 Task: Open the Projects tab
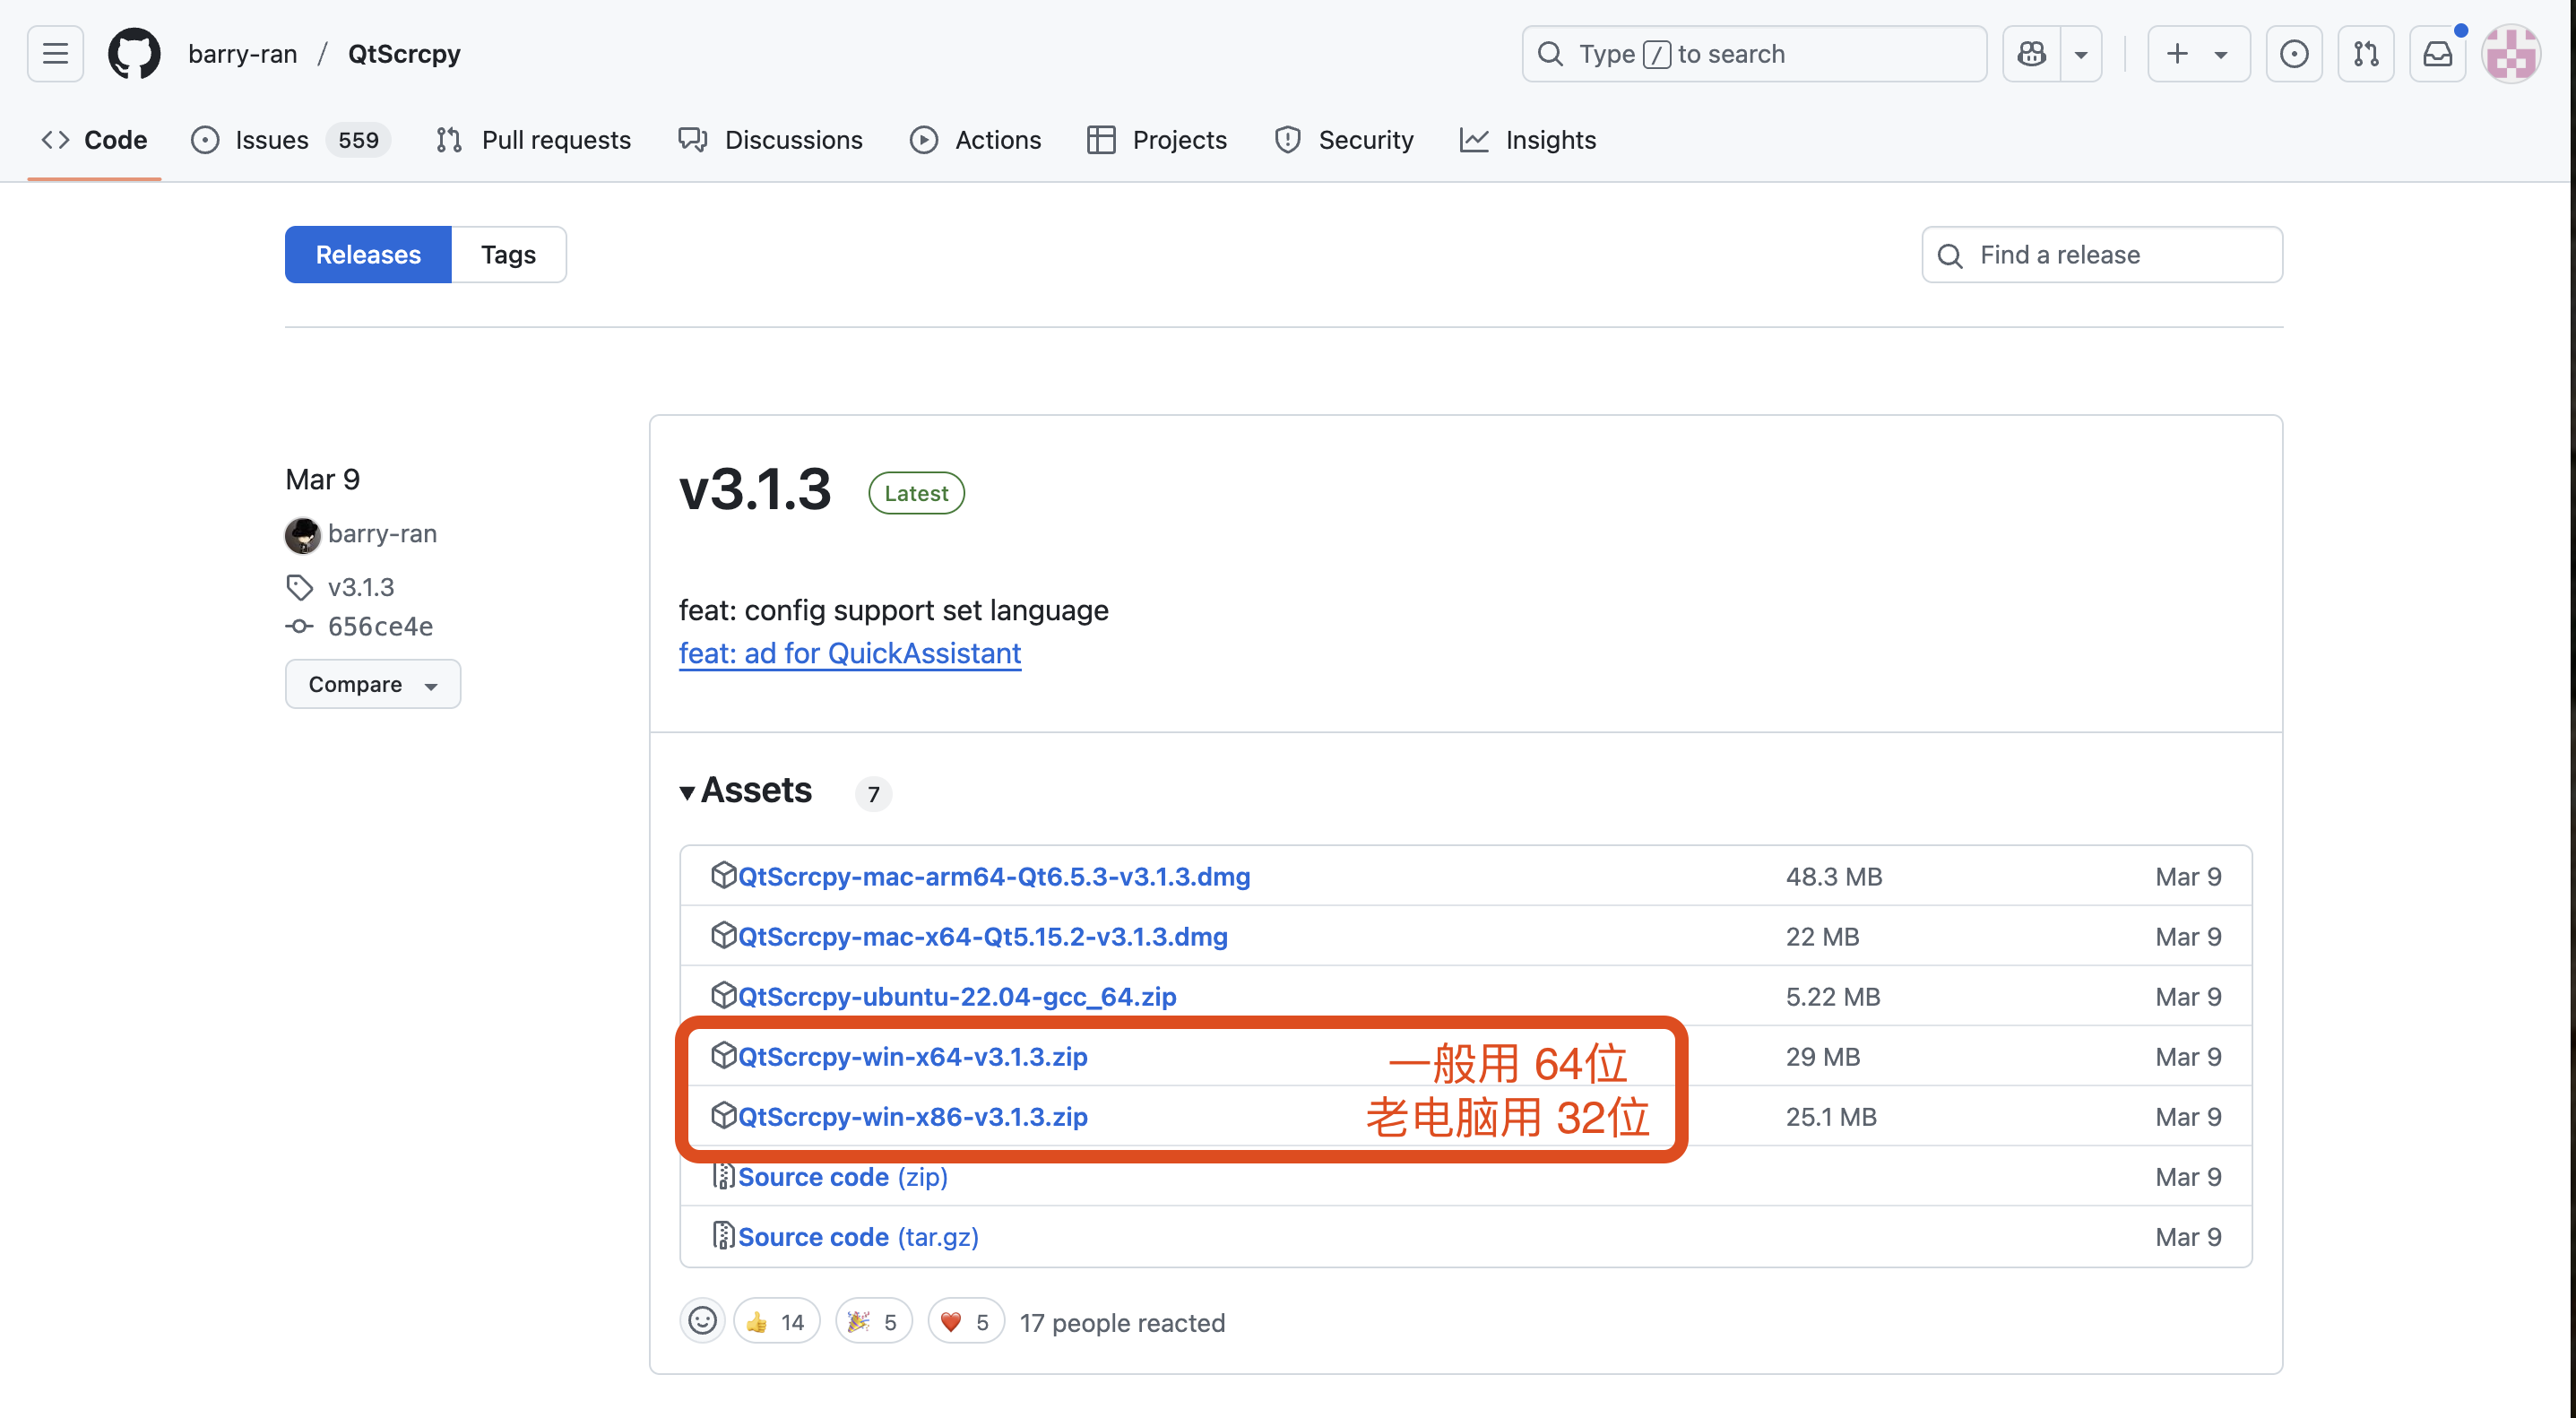tap(1157, 140)
